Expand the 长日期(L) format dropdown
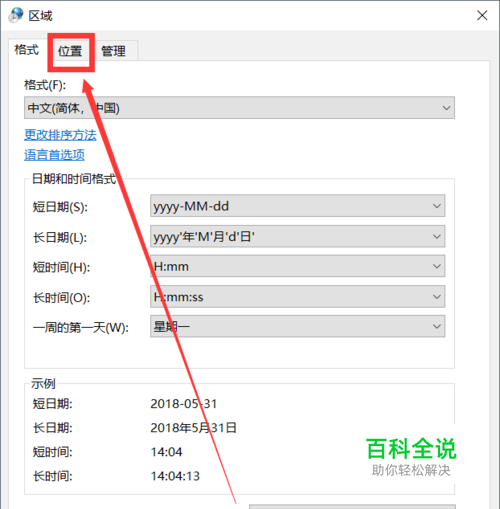The image size is (500, 509). [x=297, y=236]
